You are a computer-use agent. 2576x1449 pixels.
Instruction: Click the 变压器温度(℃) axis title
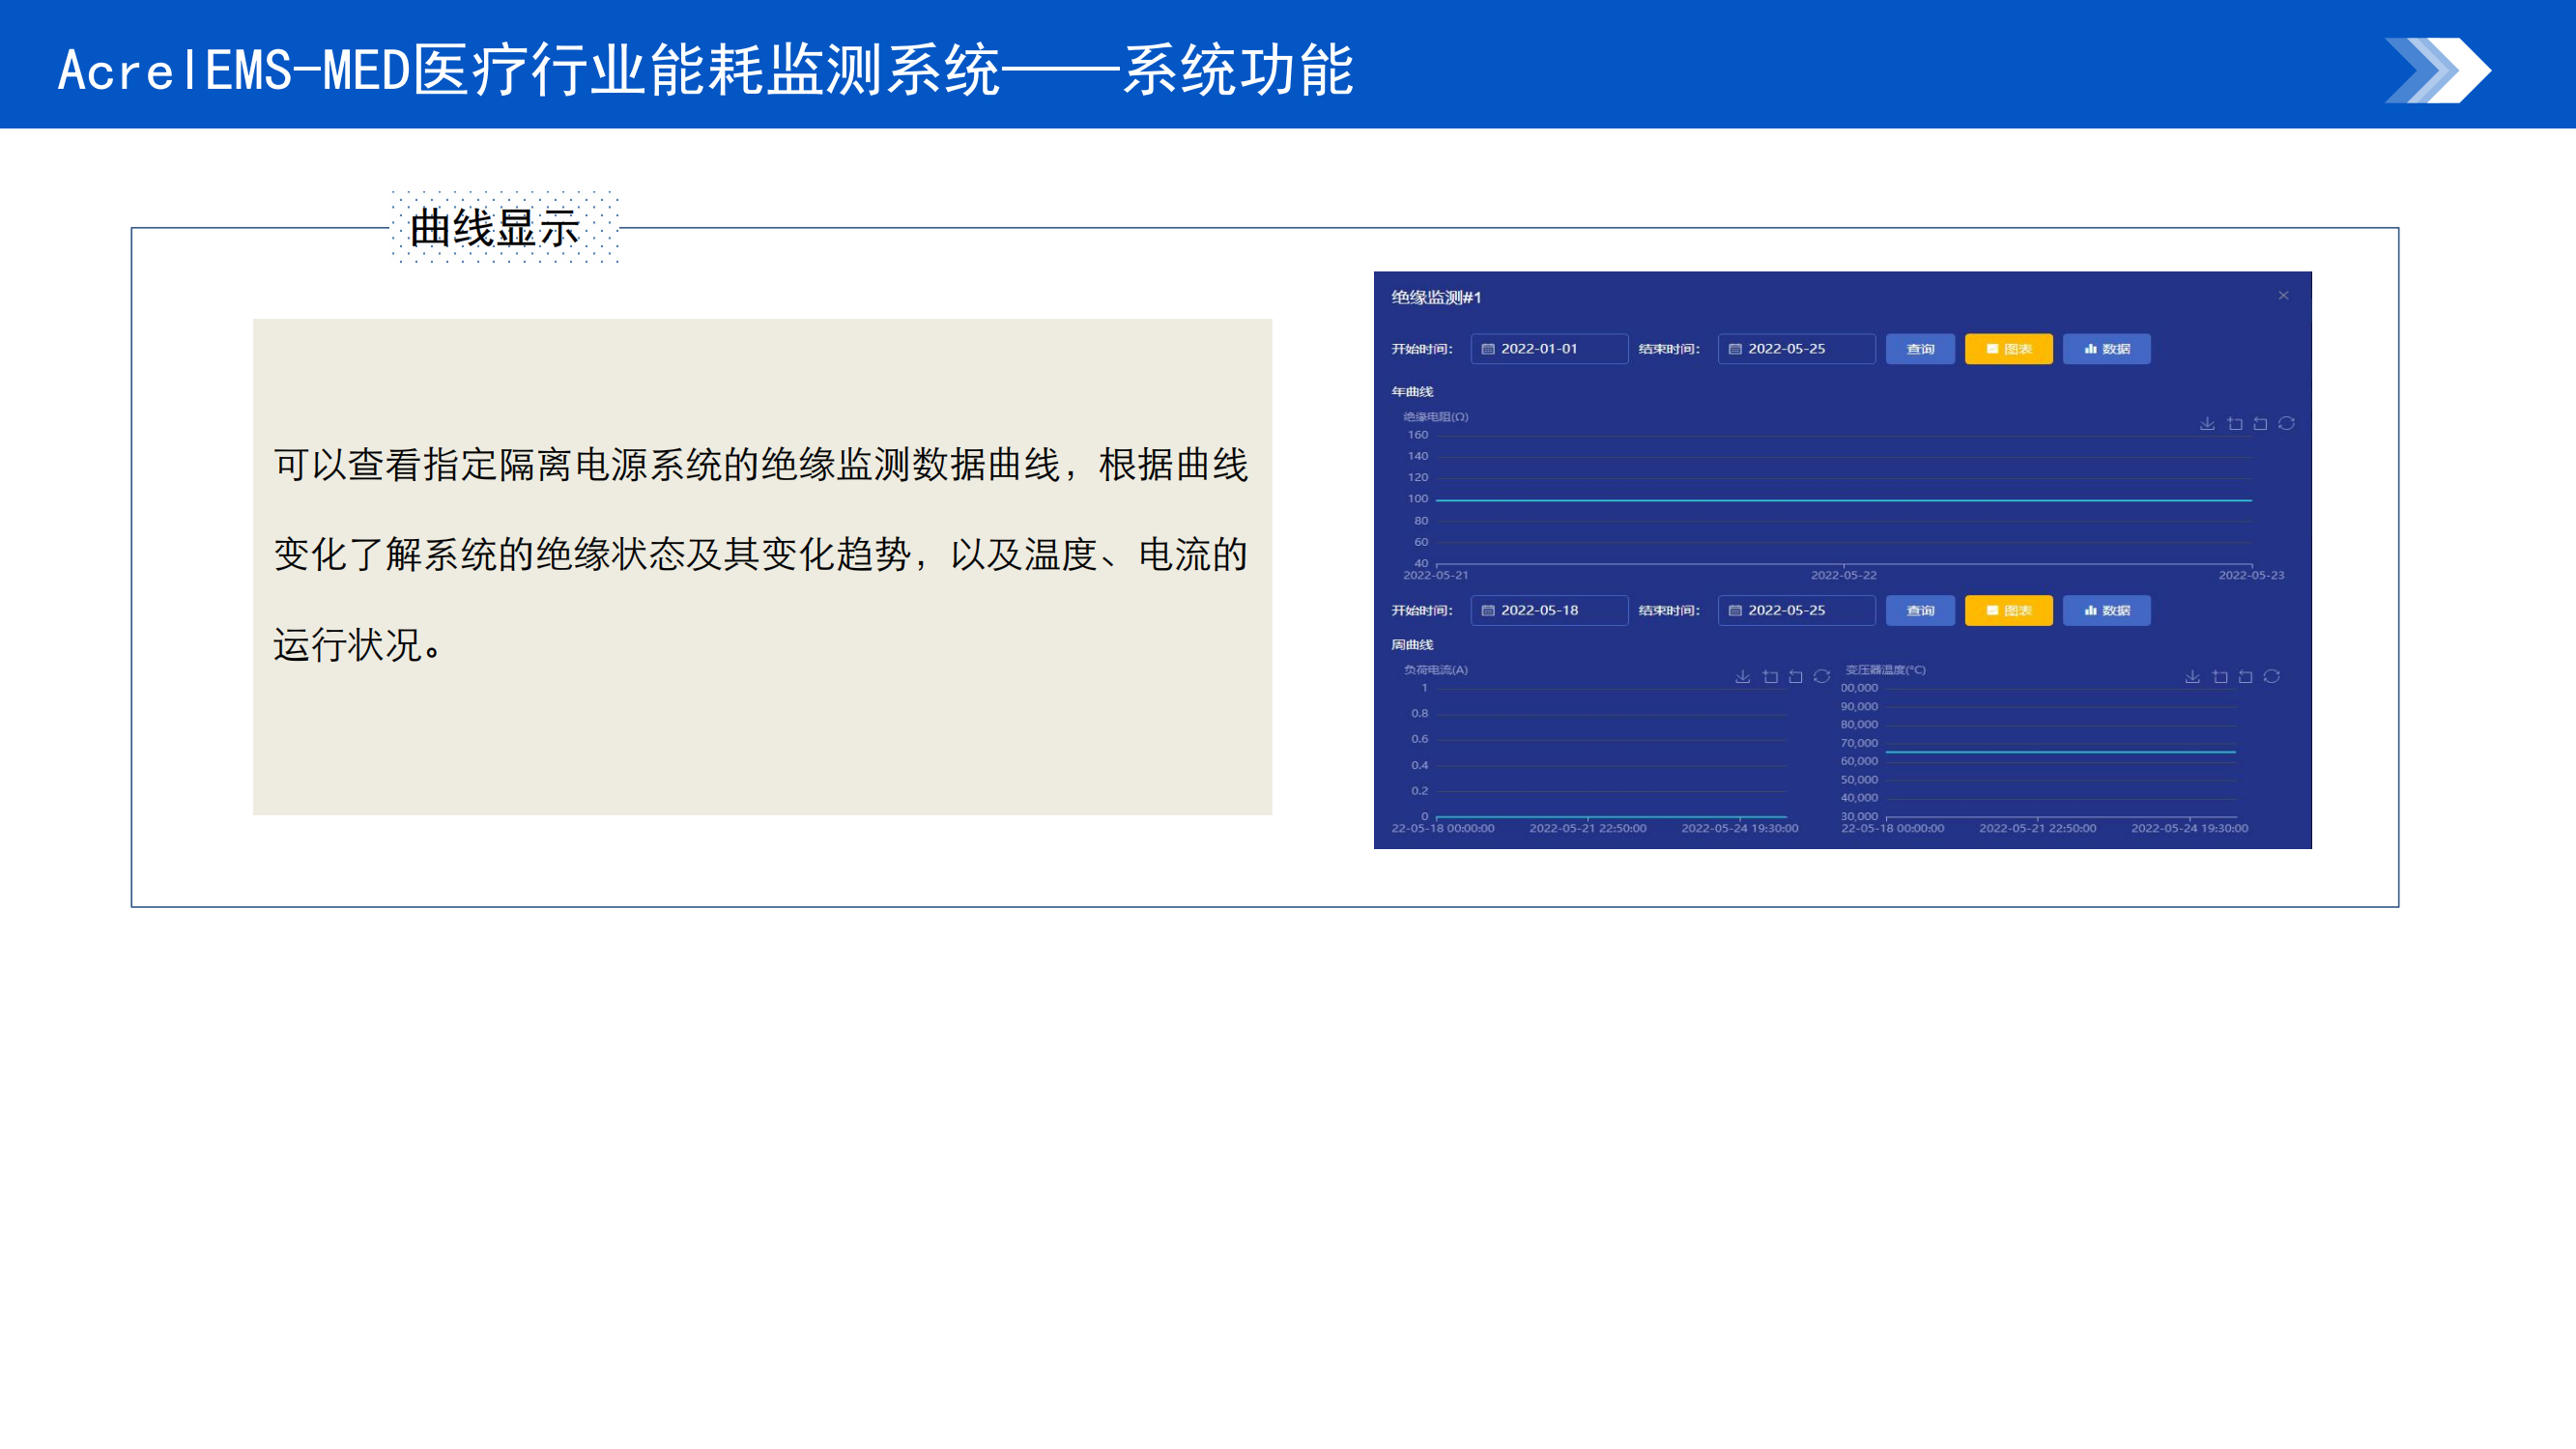pos(1885,670)
